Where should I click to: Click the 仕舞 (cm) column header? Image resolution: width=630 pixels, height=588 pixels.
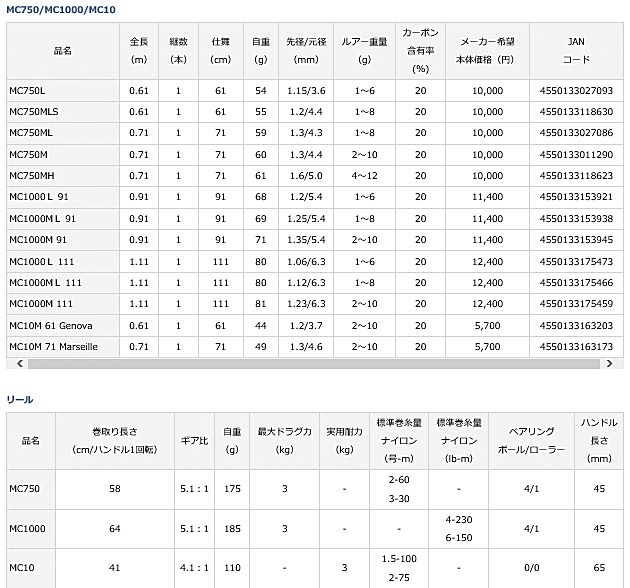coord(221,51)
